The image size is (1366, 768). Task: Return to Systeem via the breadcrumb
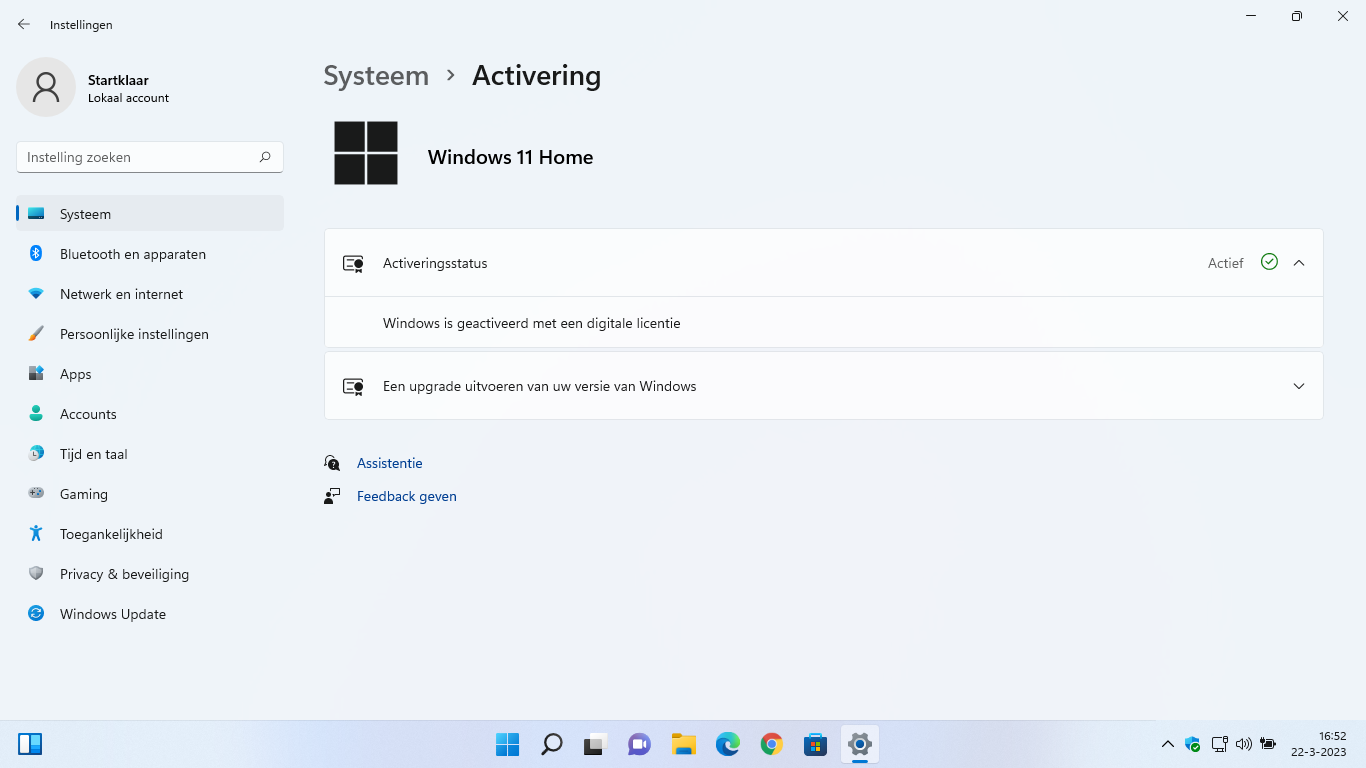point(376,76)
